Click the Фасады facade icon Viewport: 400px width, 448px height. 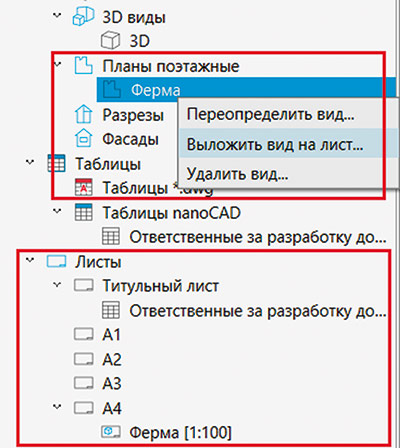pos(83,138)
